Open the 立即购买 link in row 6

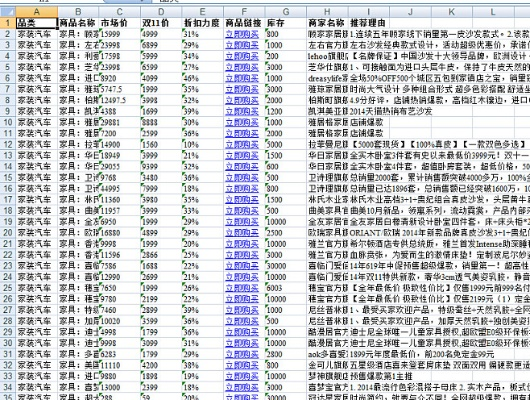(x=242, y=78)
